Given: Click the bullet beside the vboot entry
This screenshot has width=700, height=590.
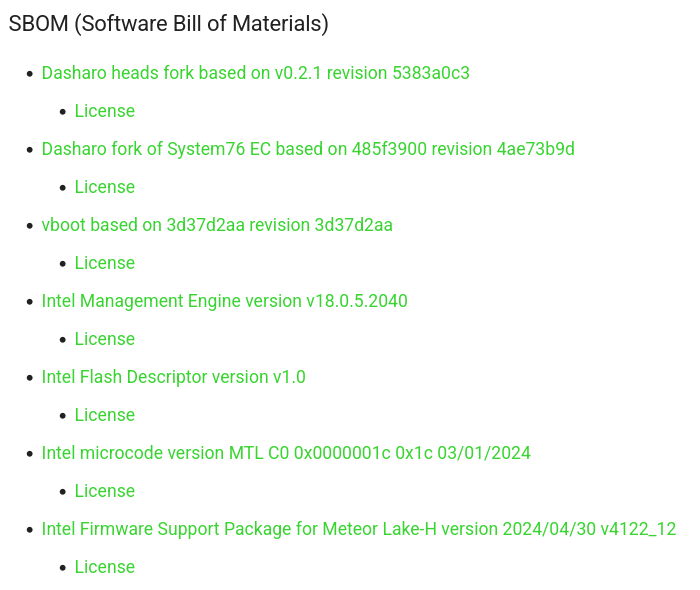Looking at the screenshot, I should pos(30,226).
